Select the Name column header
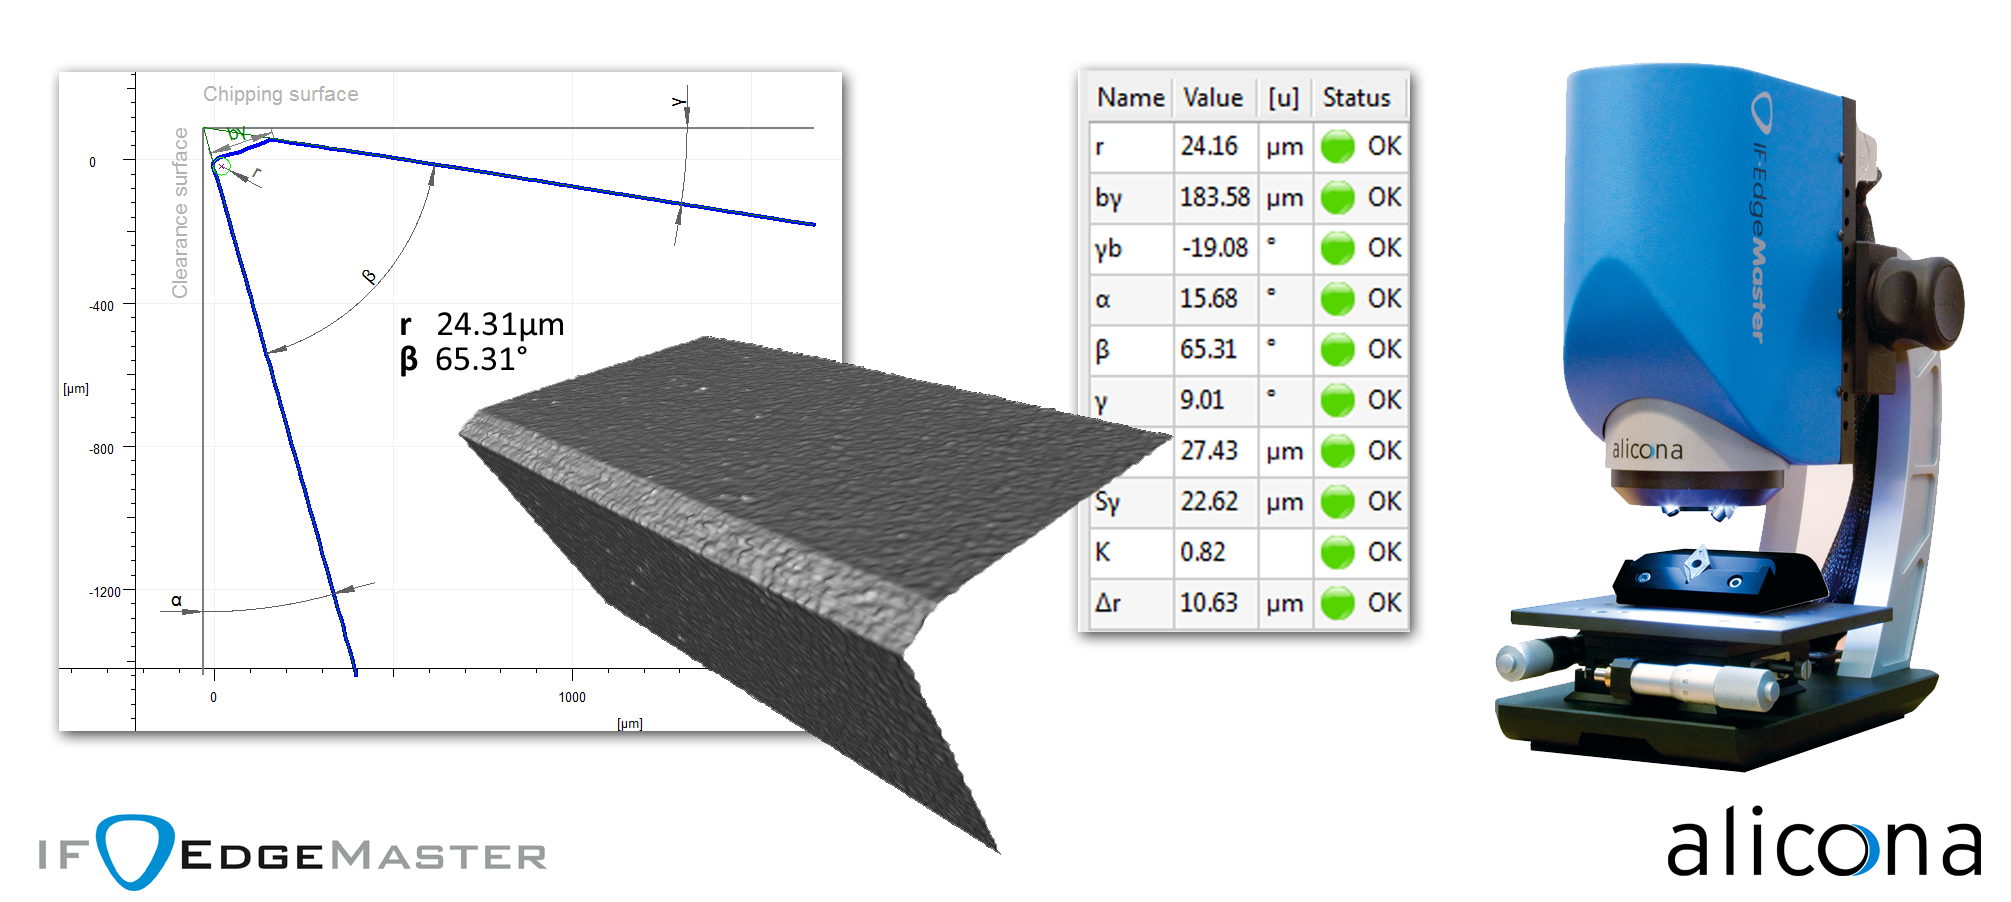This screenshot has height=902, width=2011. [x=1130, y=98]
